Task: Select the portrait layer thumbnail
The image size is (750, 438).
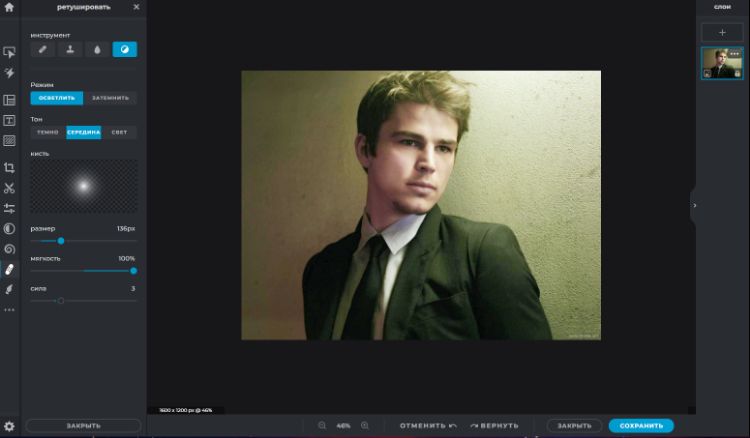Action: 722,63
